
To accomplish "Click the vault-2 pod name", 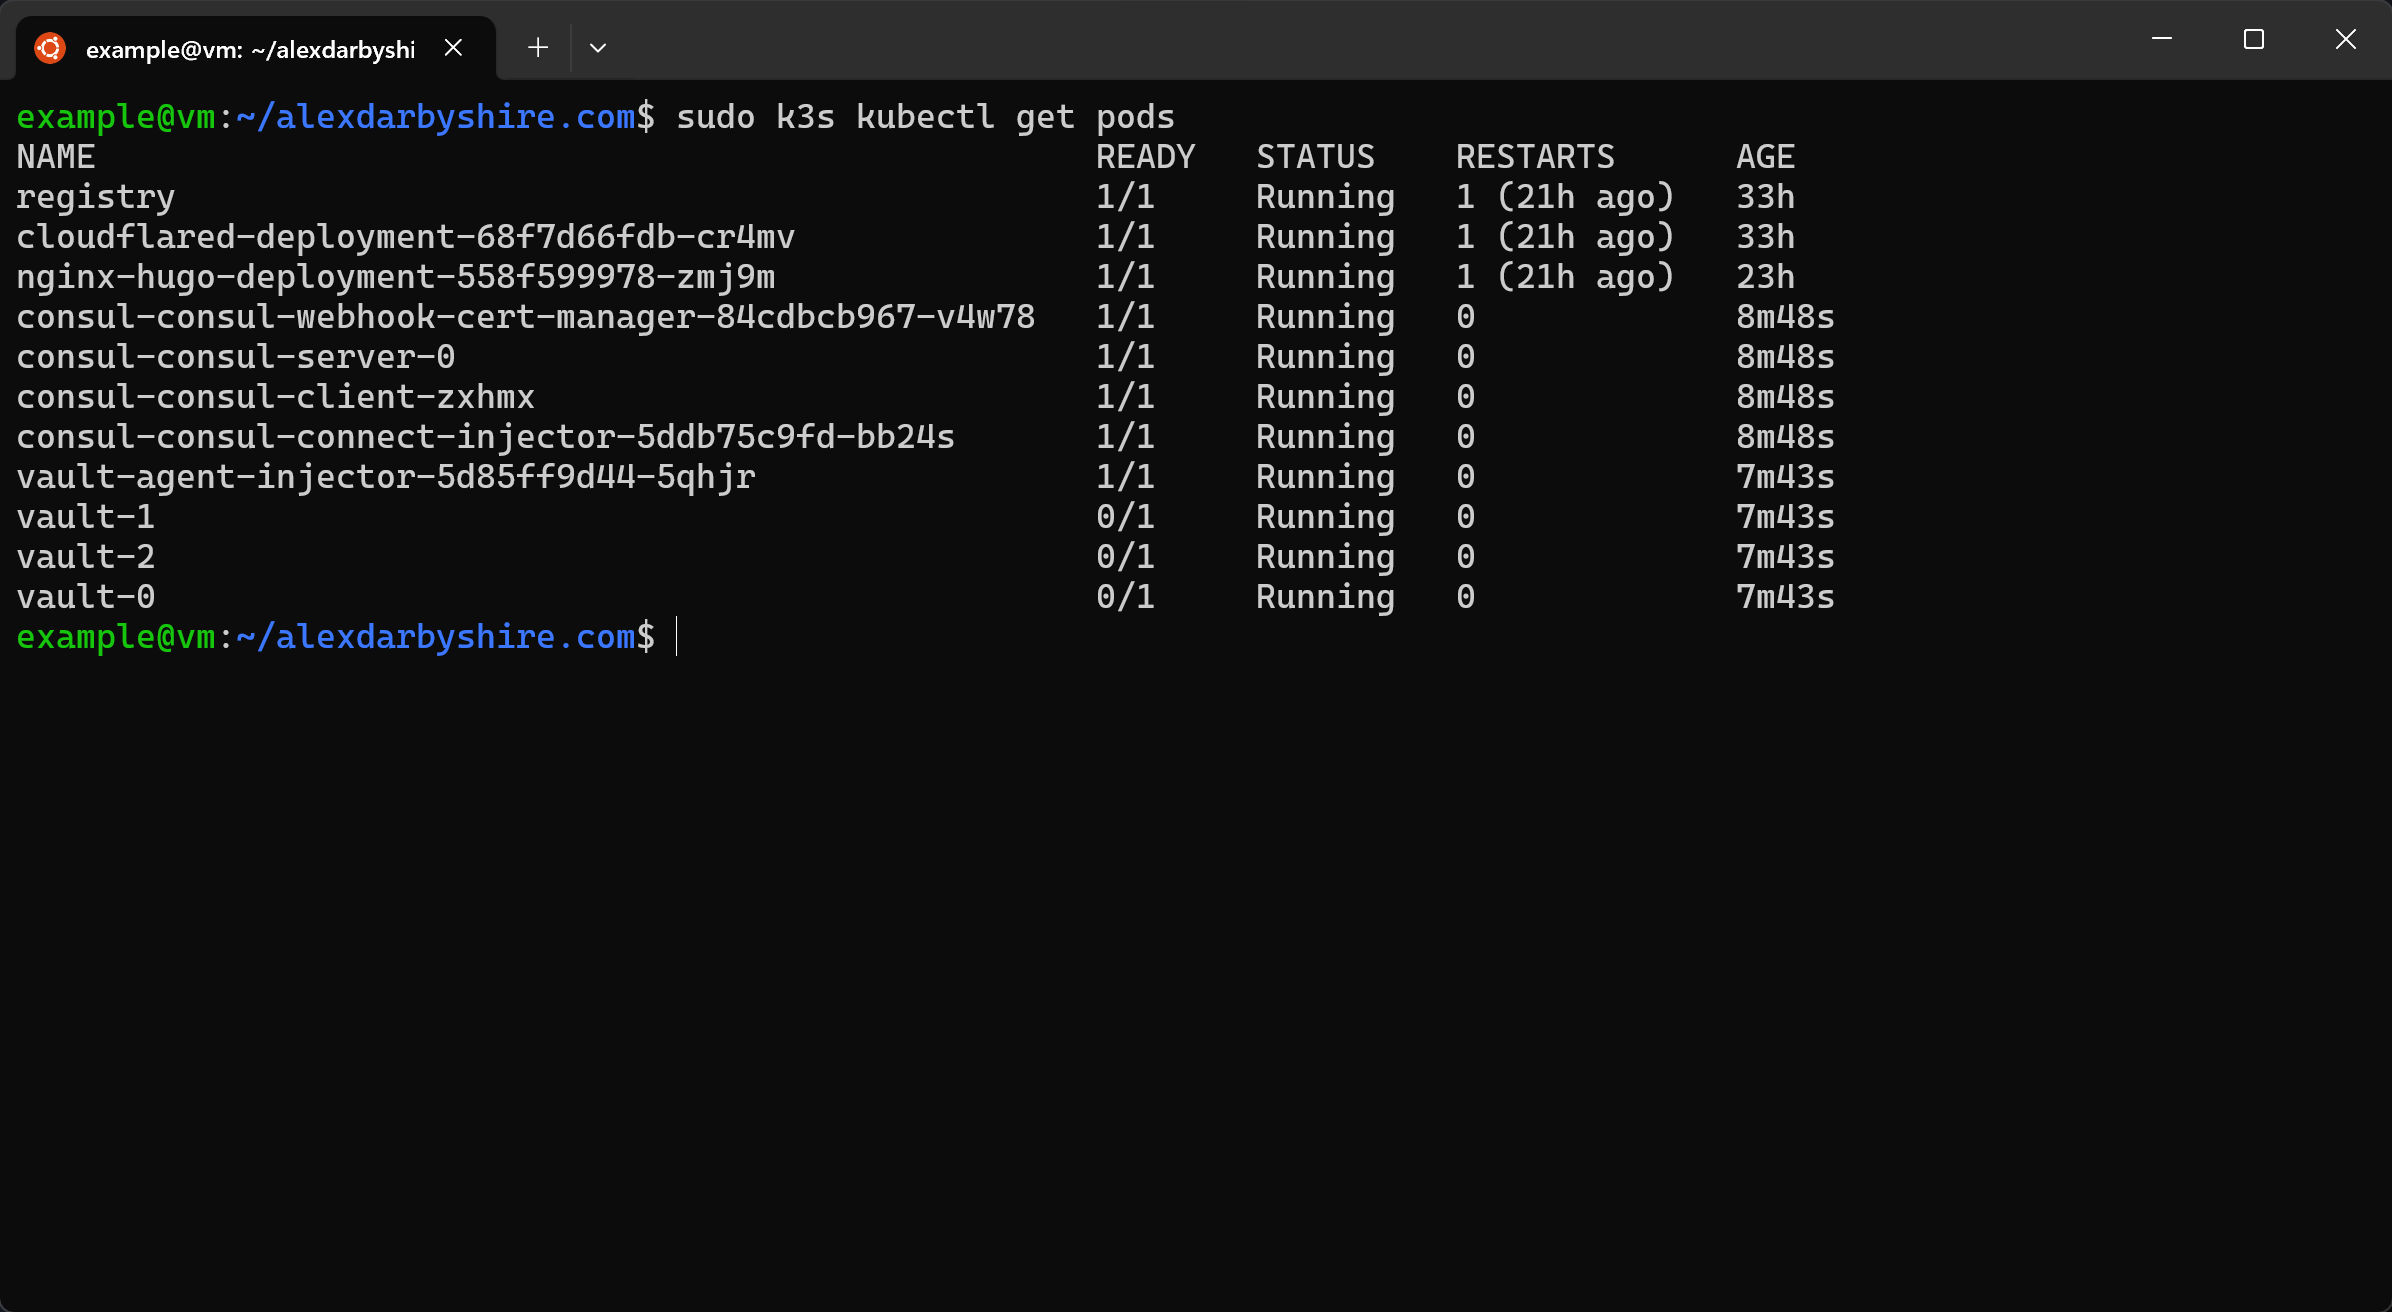I will [86, 557].
